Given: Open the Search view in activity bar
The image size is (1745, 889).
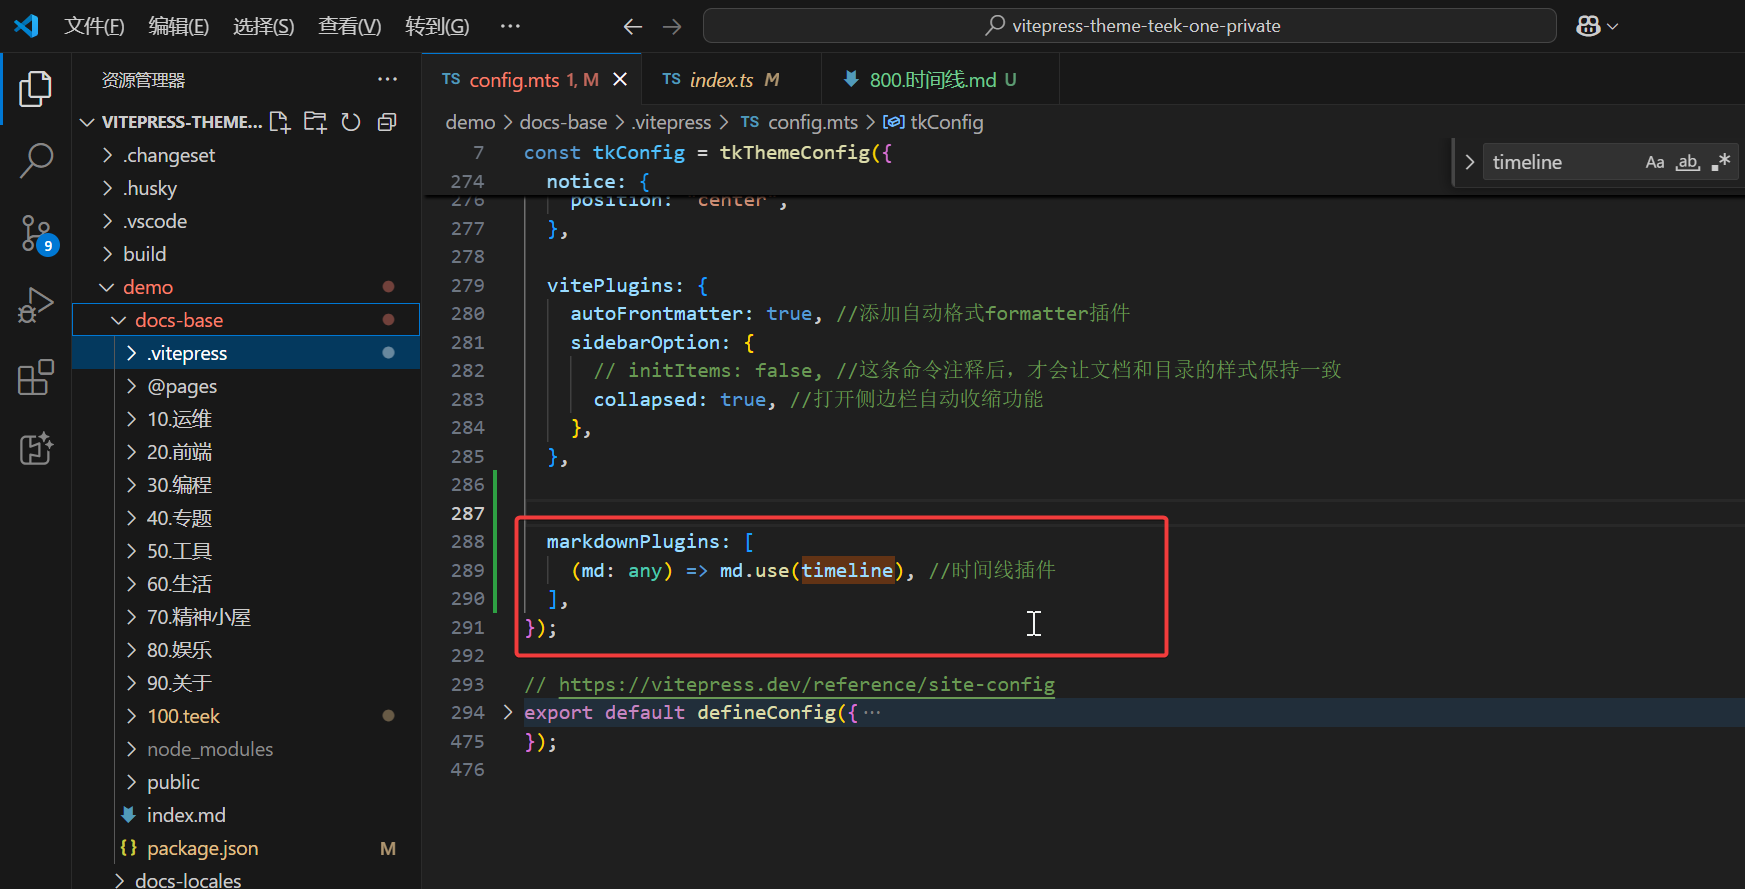Looking at the screenshot, I should (x=36, y=160).
